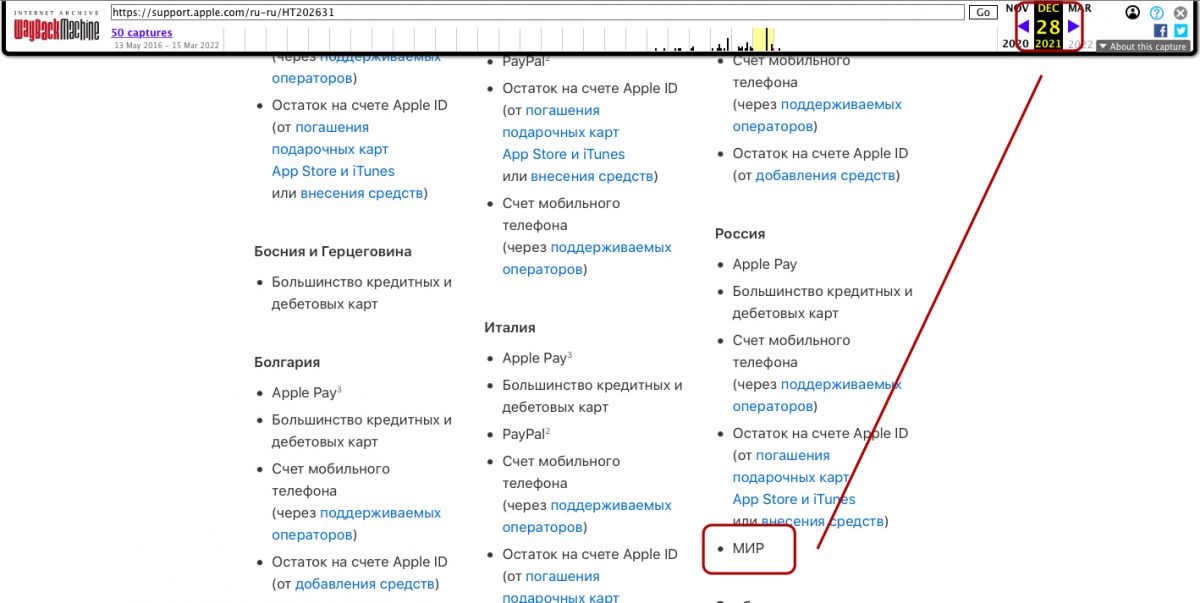Jump to the MAR month capture
This screenshot has height=603, width=1200.
coord(1080,8)
